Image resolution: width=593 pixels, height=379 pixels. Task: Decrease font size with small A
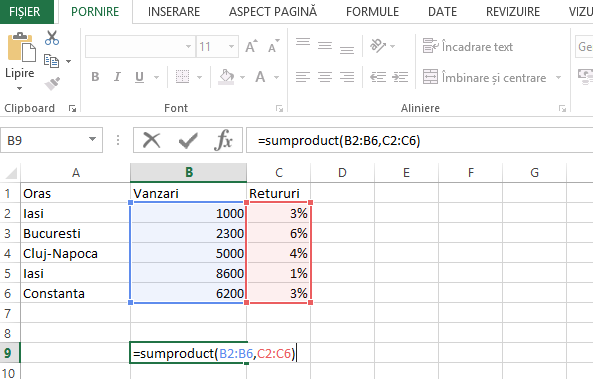pyautogui.click(x=274, y=47)
